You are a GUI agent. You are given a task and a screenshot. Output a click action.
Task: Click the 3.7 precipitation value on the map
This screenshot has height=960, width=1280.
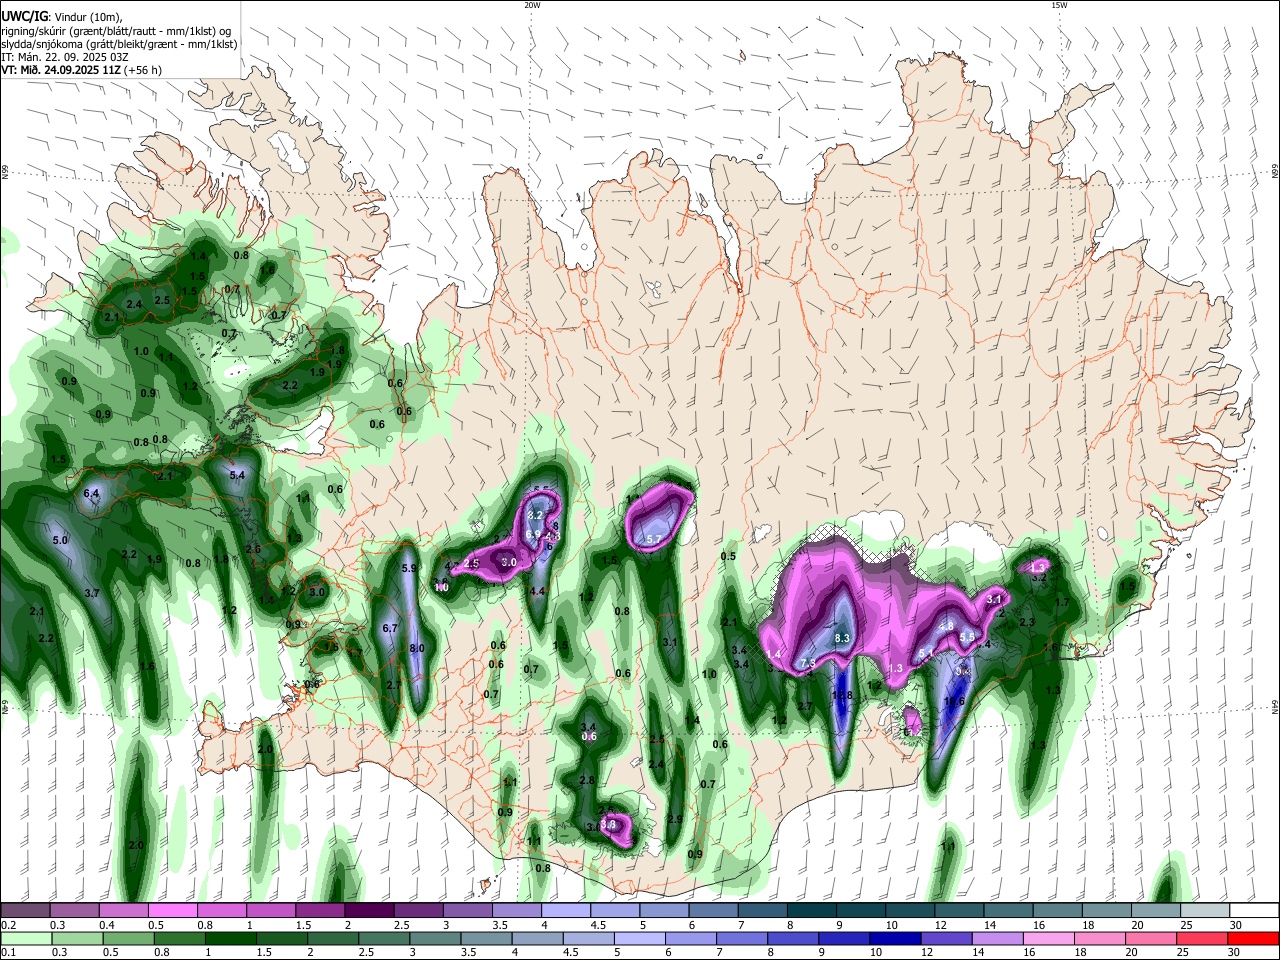click(x=92, y=593)
